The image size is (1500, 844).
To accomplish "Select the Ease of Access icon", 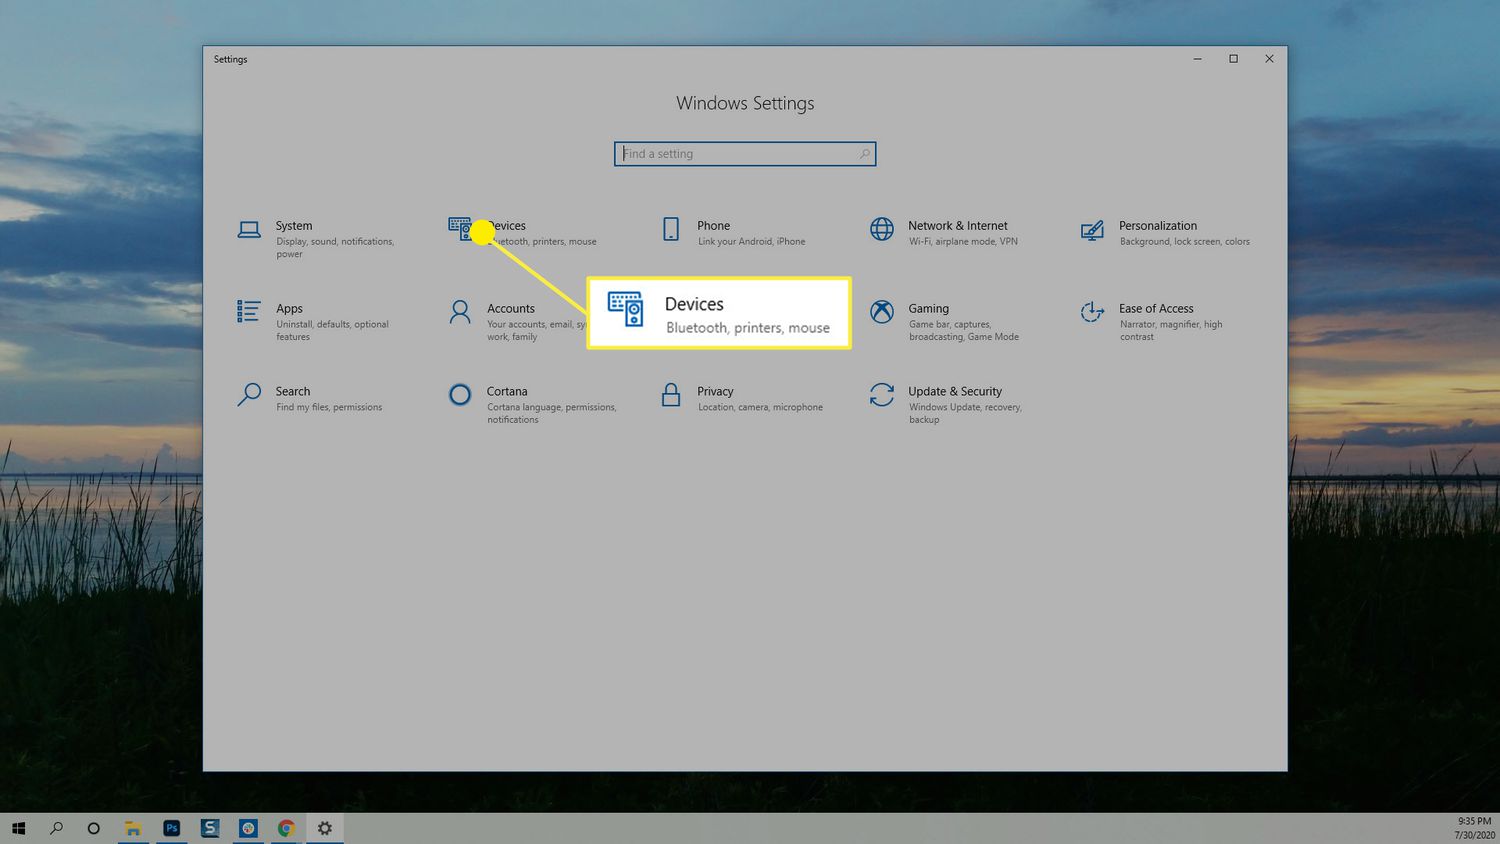I will click(x=1092, y=312).
